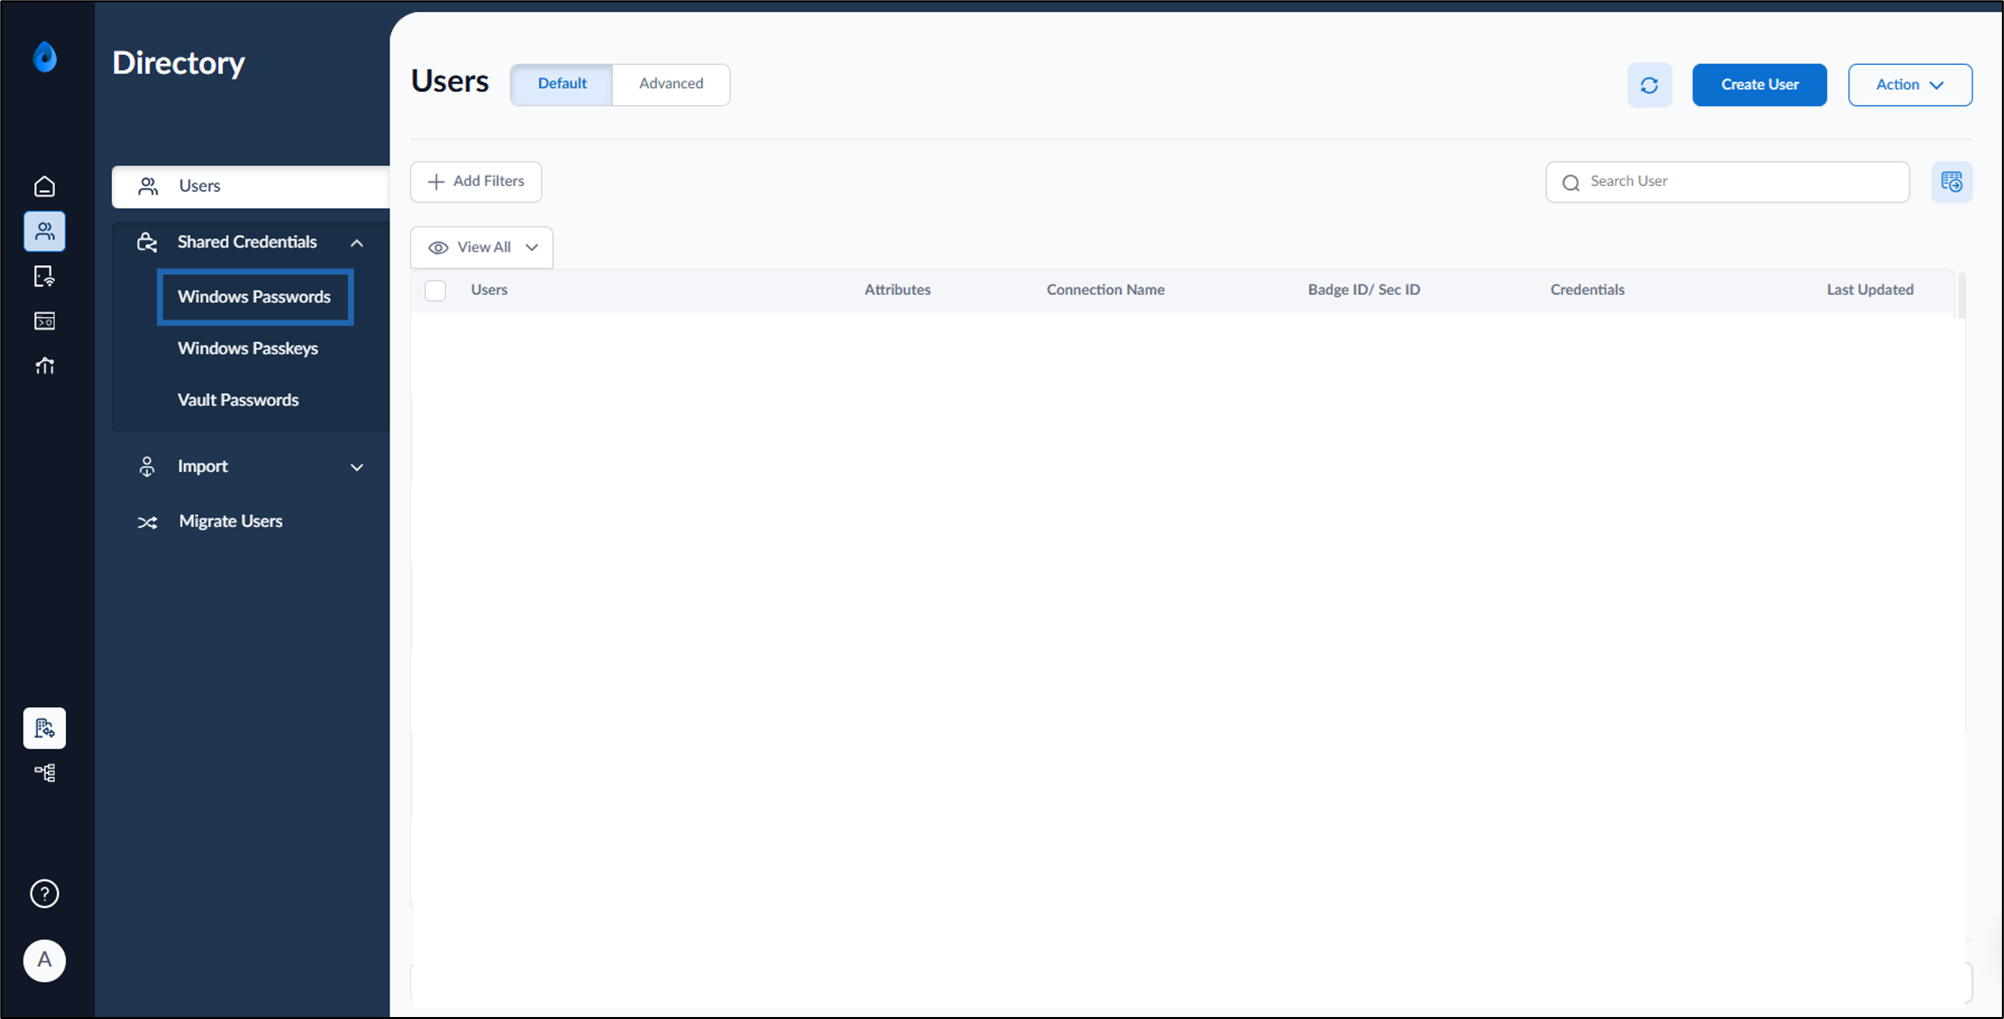This screenshot has width=2004, height=1019.
Task: Open the document settings sidebar icon
Action: 44,277
